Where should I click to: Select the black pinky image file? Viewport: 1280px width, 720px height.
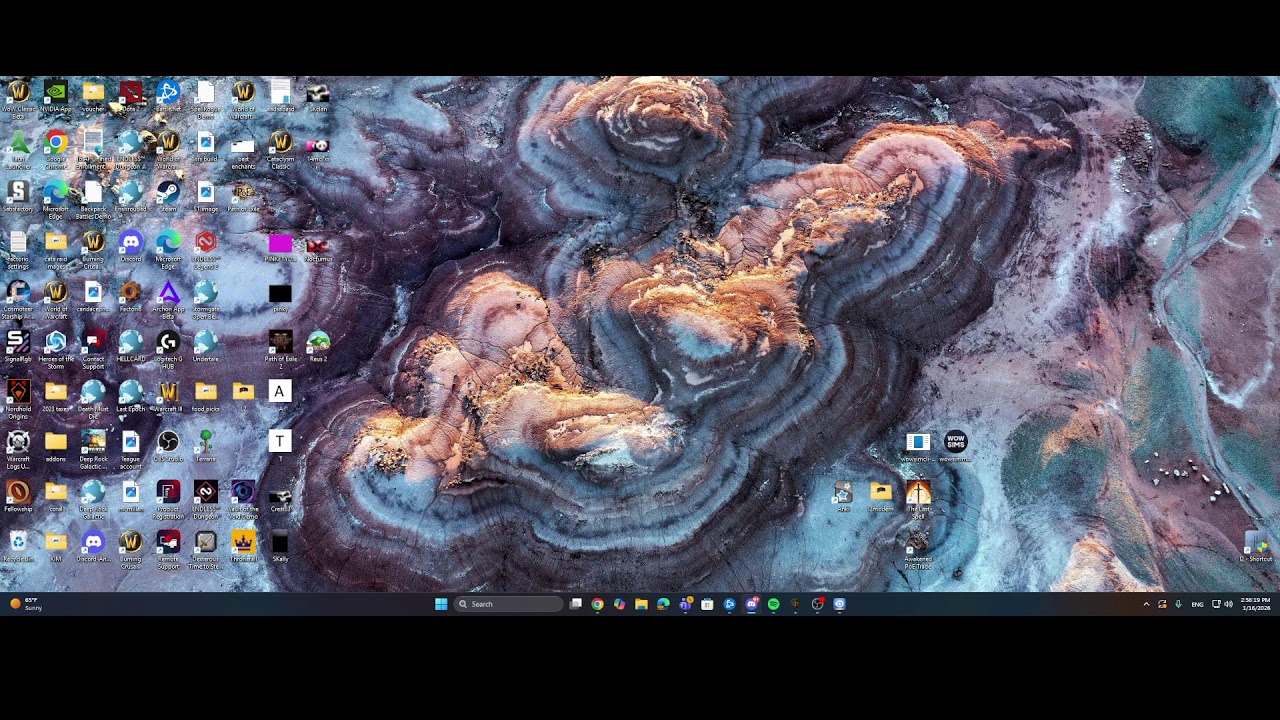(280, 297)
